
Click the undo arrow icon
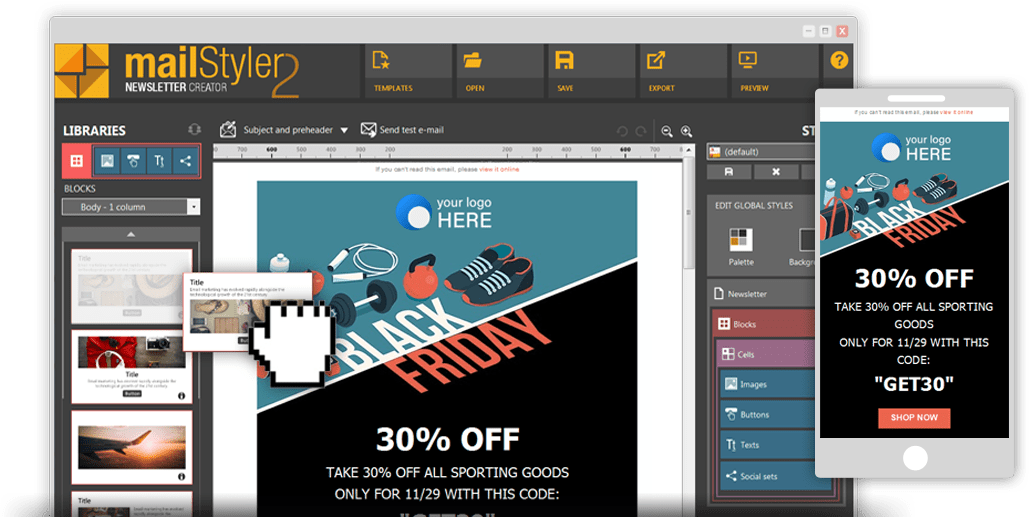[622, 131]
